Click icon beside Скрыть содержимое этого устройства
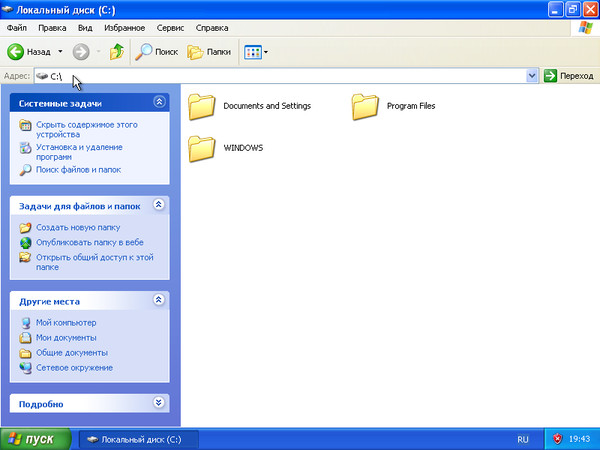The width and height of the screenshot is (600, 450). tap(25, 125)
